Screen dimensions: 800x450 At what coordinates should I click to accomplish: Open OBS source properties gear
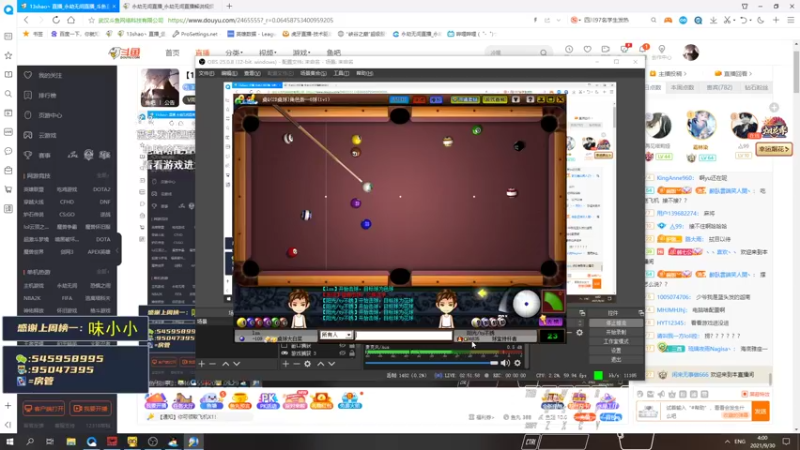pos(307,364)
